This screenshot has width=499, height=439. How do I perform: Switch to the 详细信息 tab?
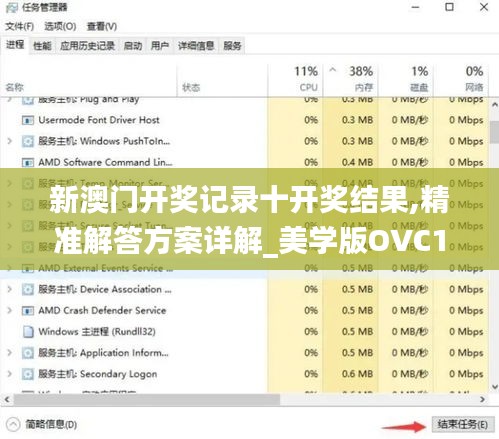(196, 46)
